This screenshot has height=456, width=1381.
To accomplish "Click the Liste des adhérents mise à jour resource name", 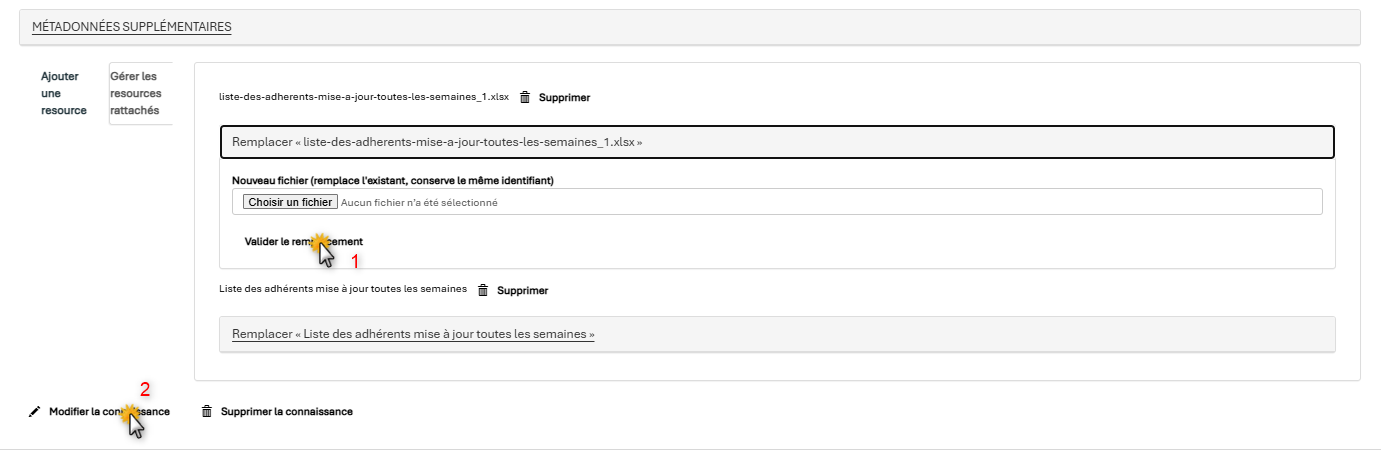I will 343,289.
